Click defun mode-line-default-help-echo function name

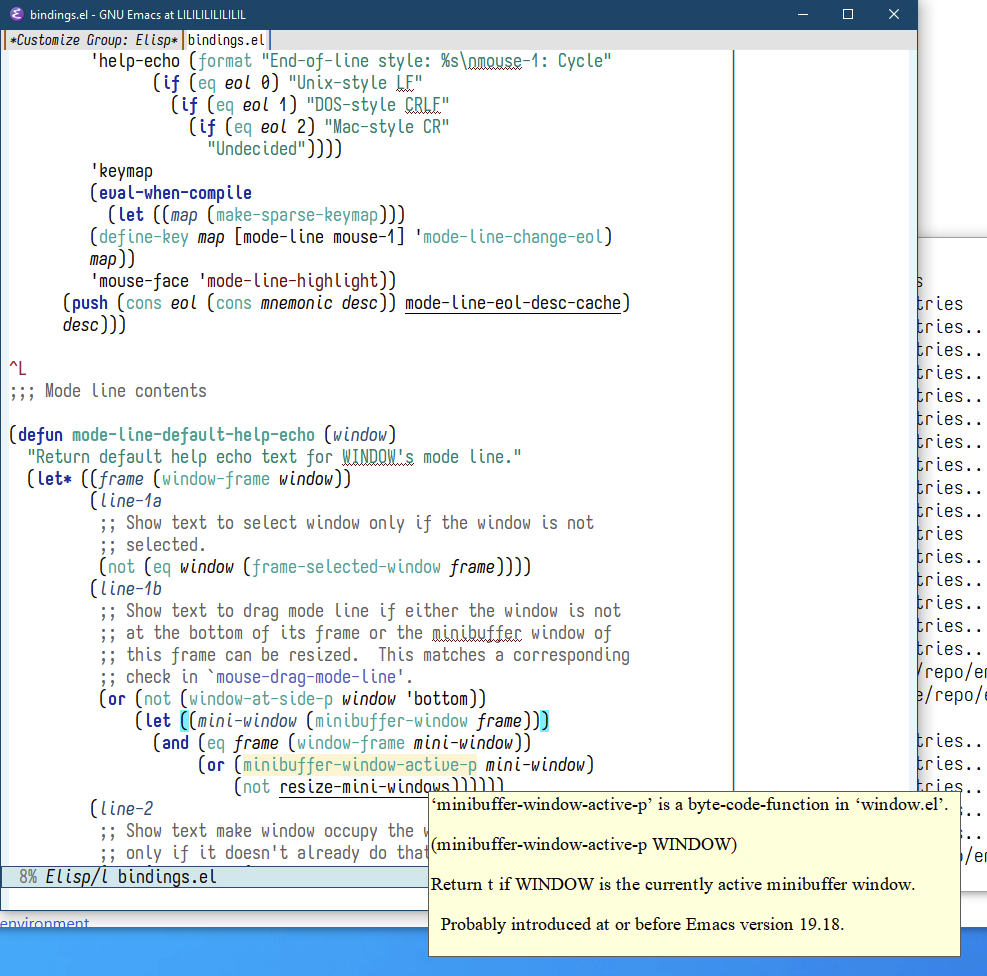[x=193, y=435]
